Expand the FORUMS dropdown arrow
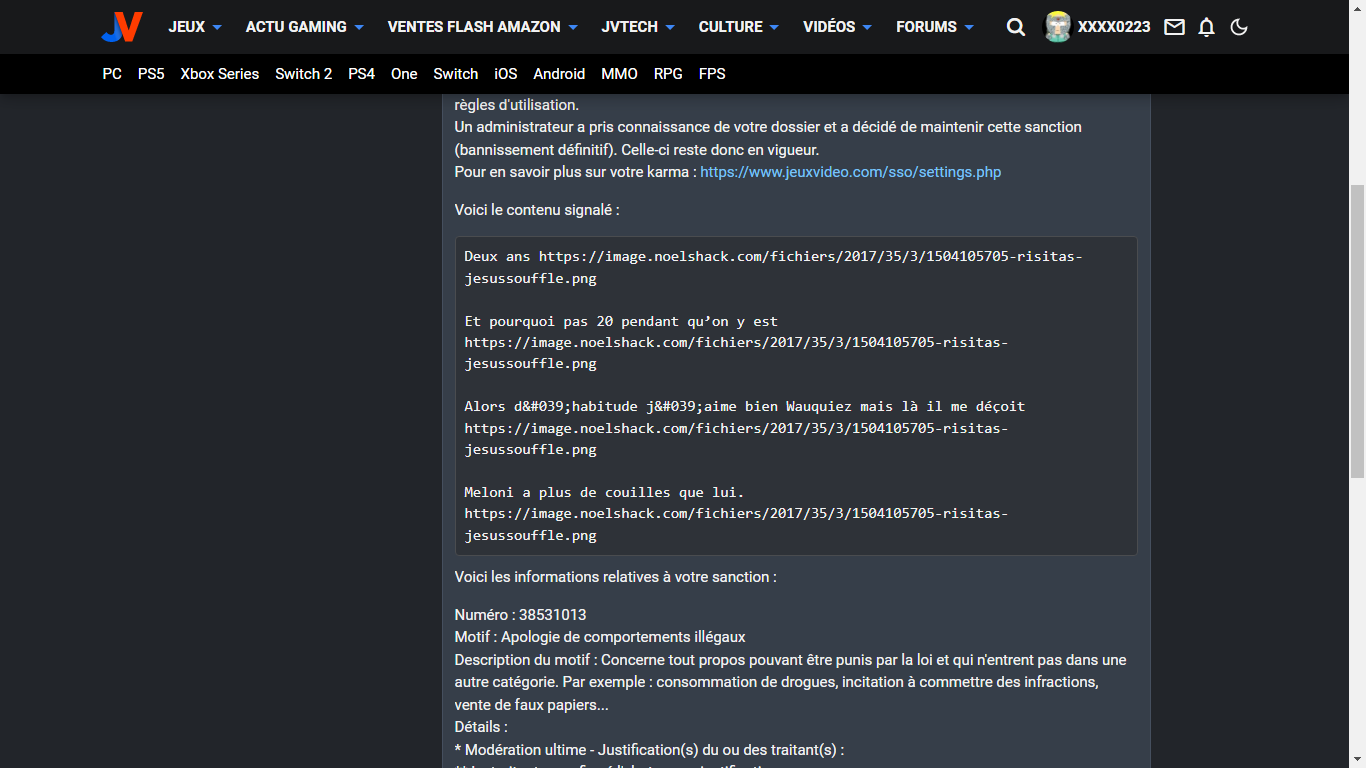 [x=969, y=27]
